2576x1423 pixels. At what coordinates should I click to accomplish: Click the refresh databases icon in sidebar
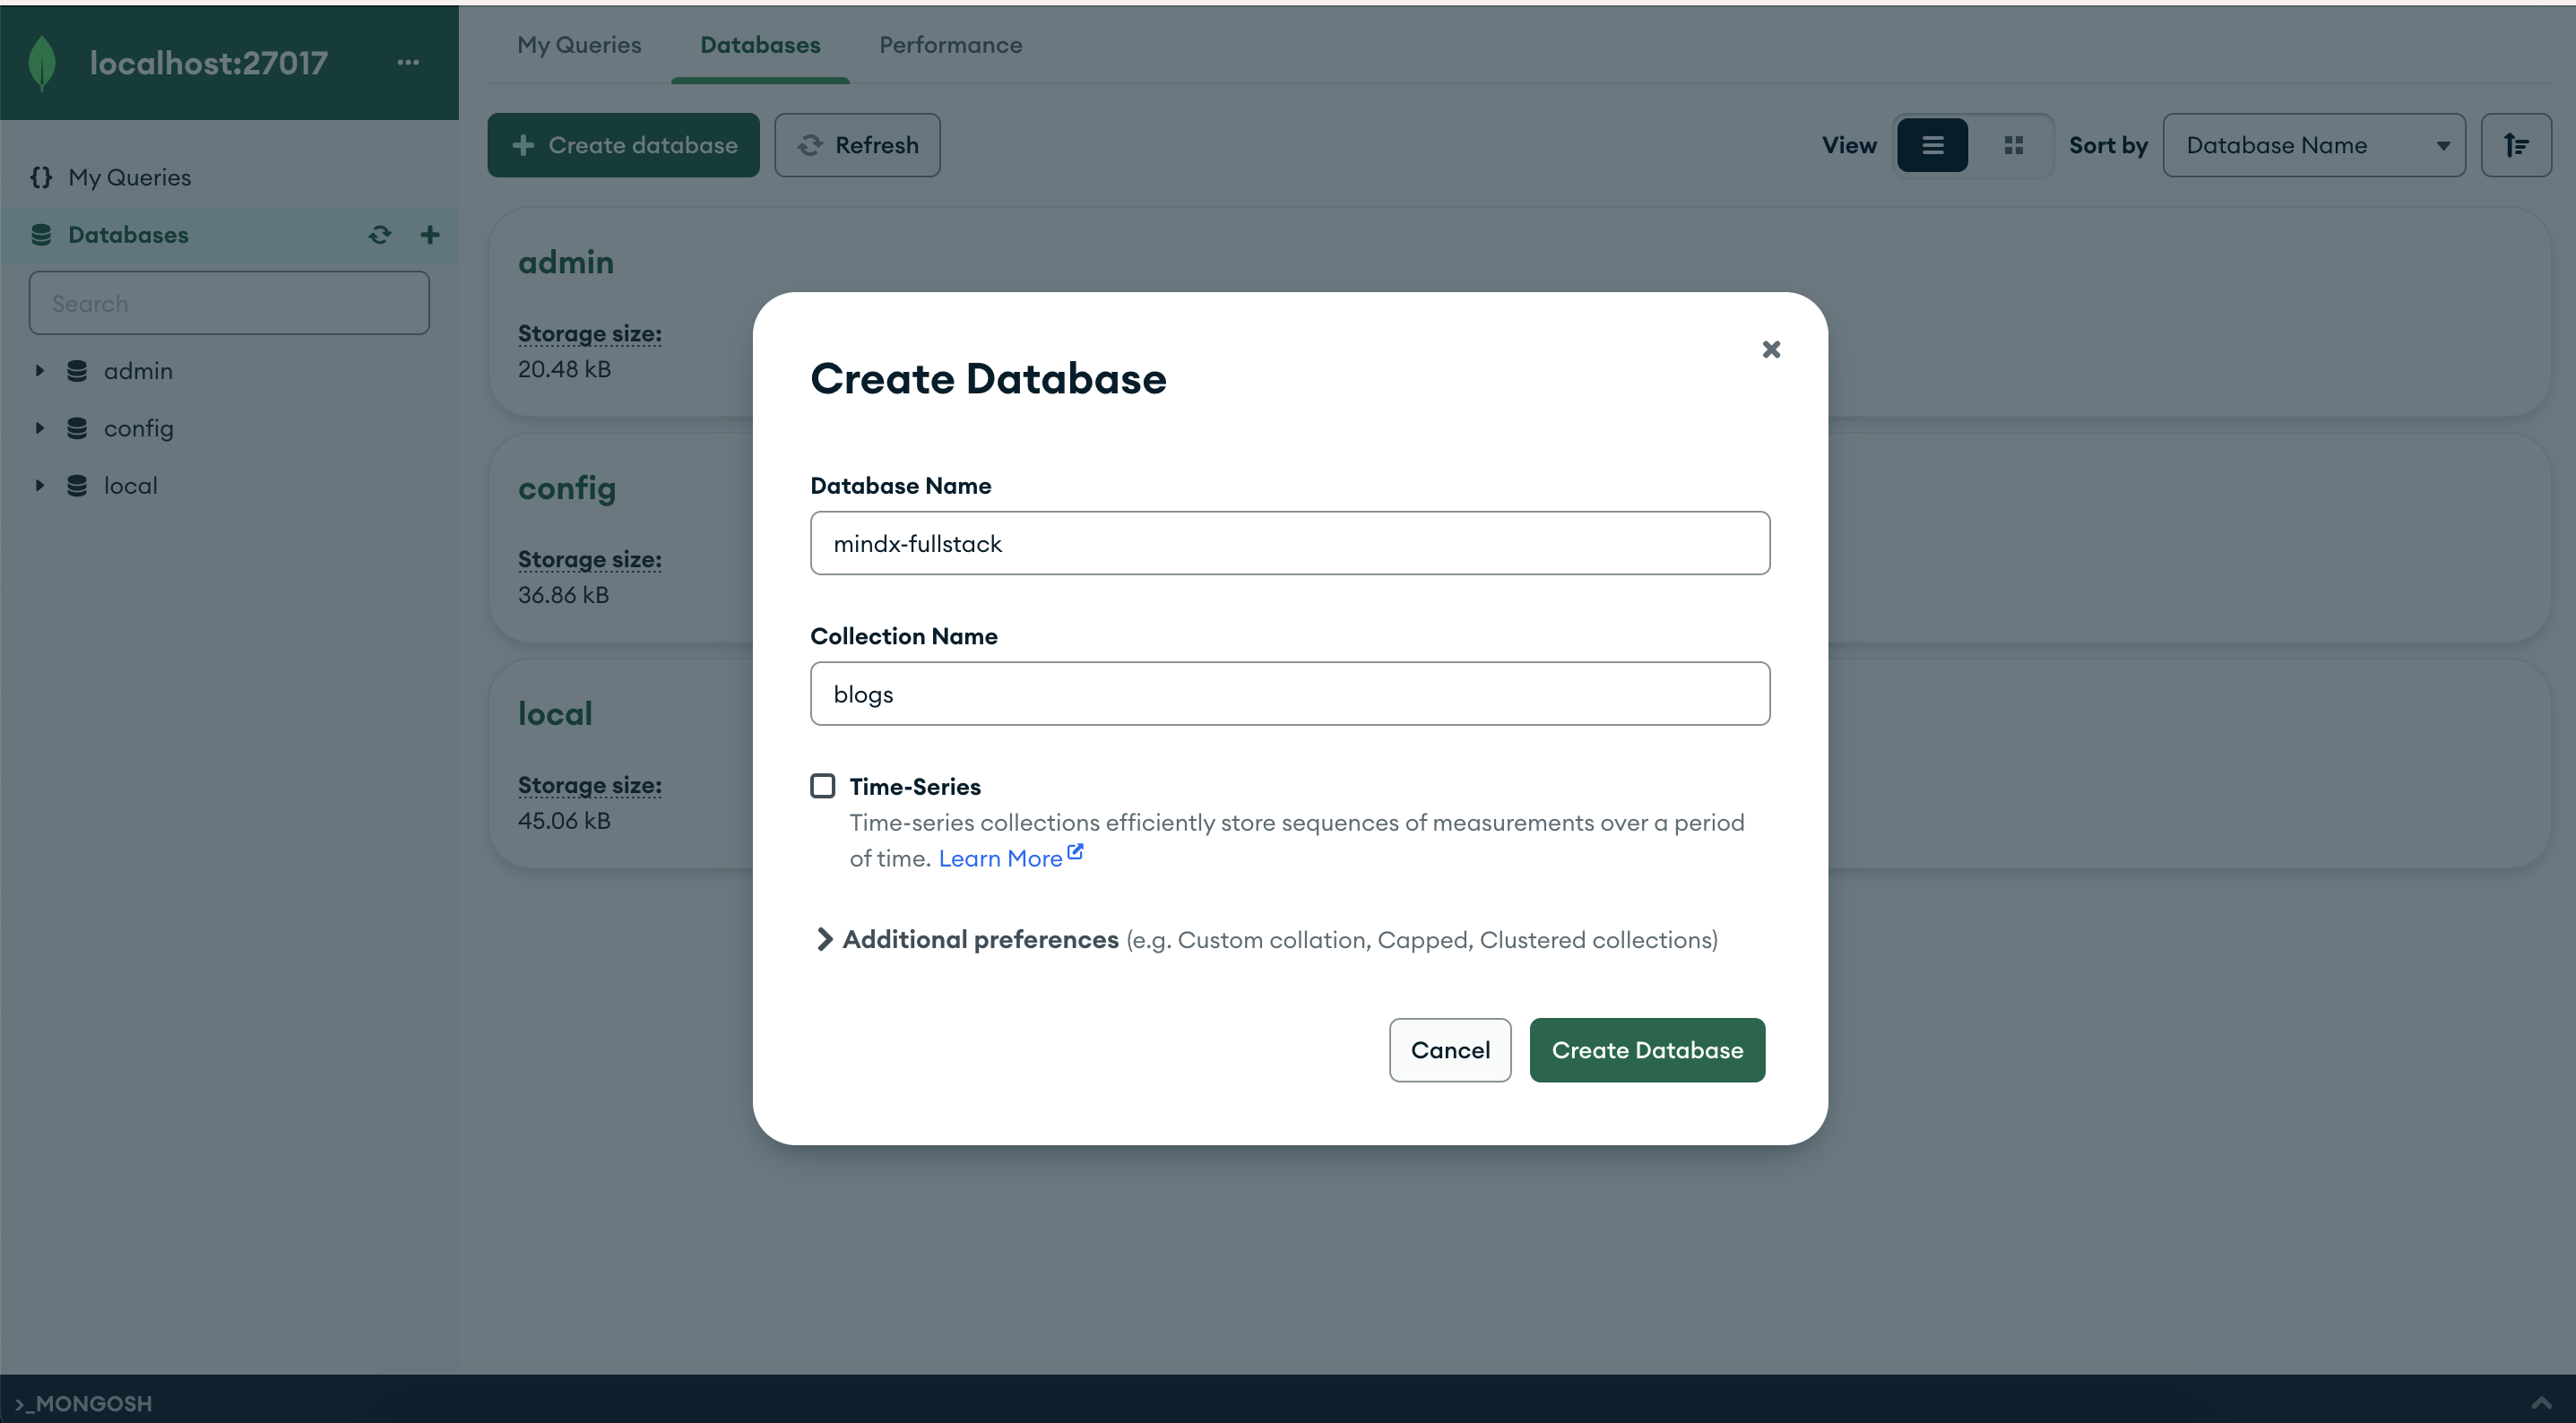[379, 235]
